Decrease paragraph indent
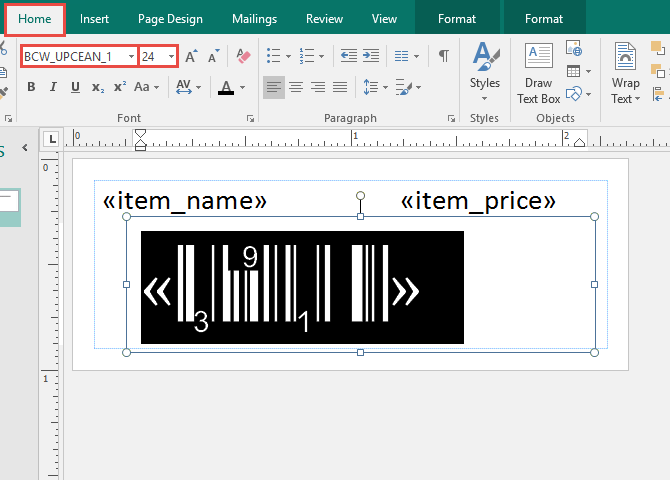The width and height of the screenshot is (670, 480). pos(349,56)
